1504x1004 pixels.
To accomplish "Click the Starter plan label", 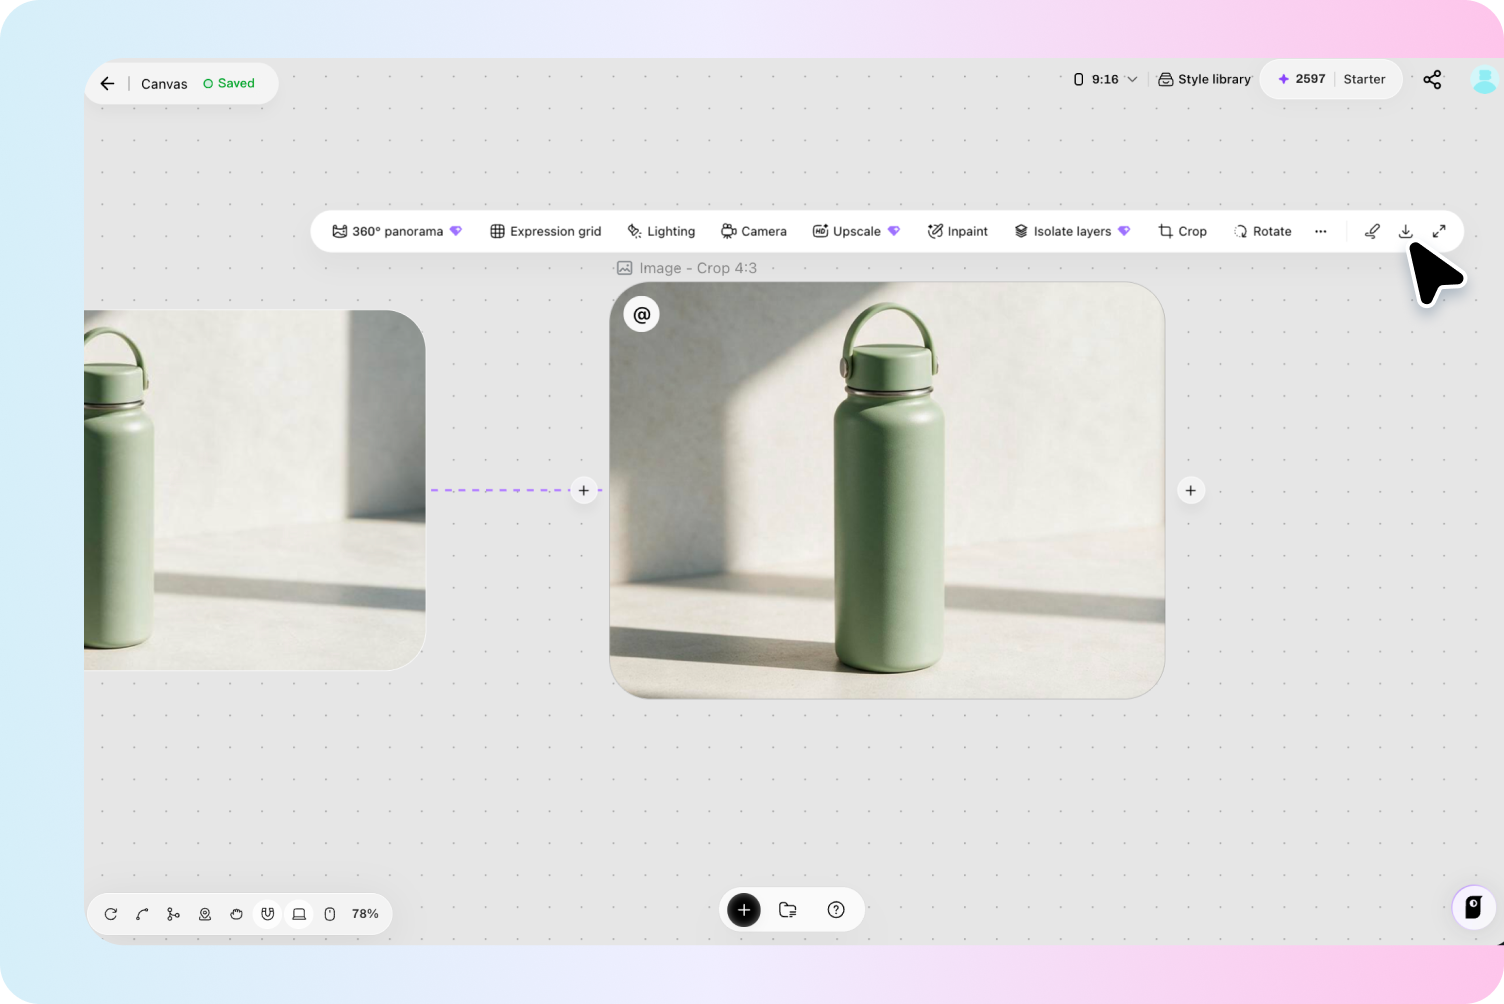I will click(x=1364, y=79).
